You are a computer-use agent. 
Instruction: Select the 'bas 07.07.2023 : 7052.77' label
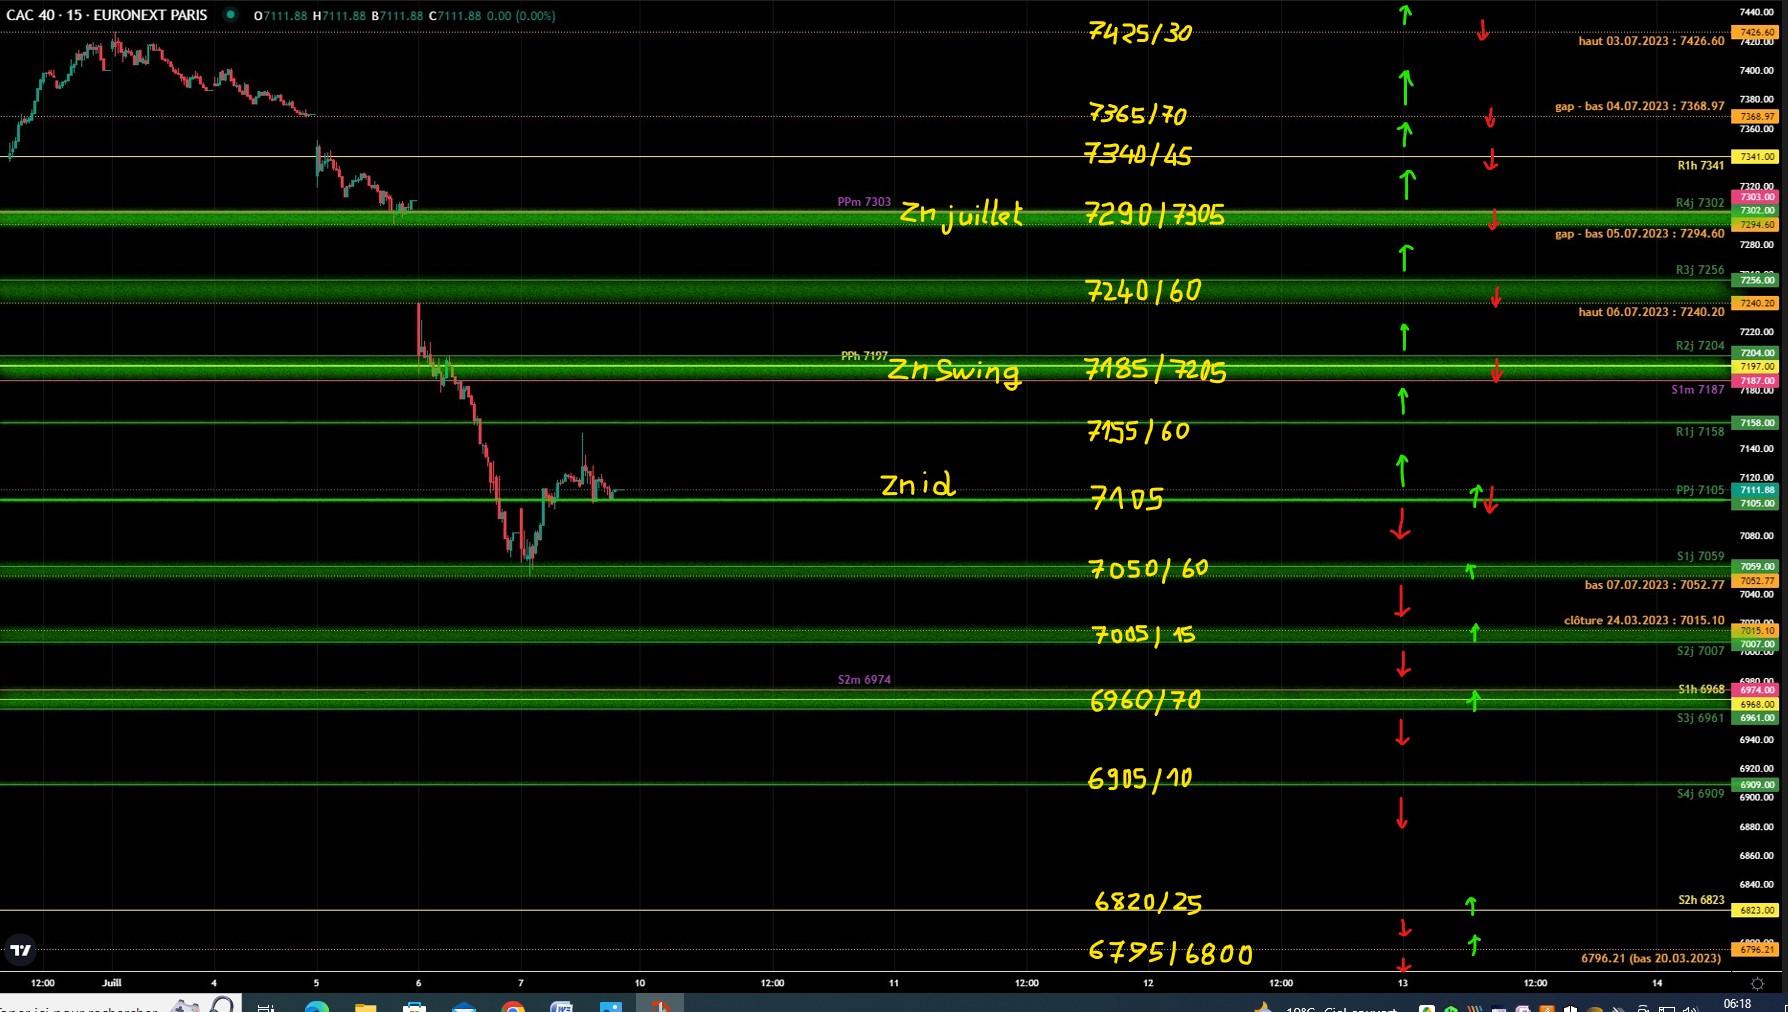1655,585
